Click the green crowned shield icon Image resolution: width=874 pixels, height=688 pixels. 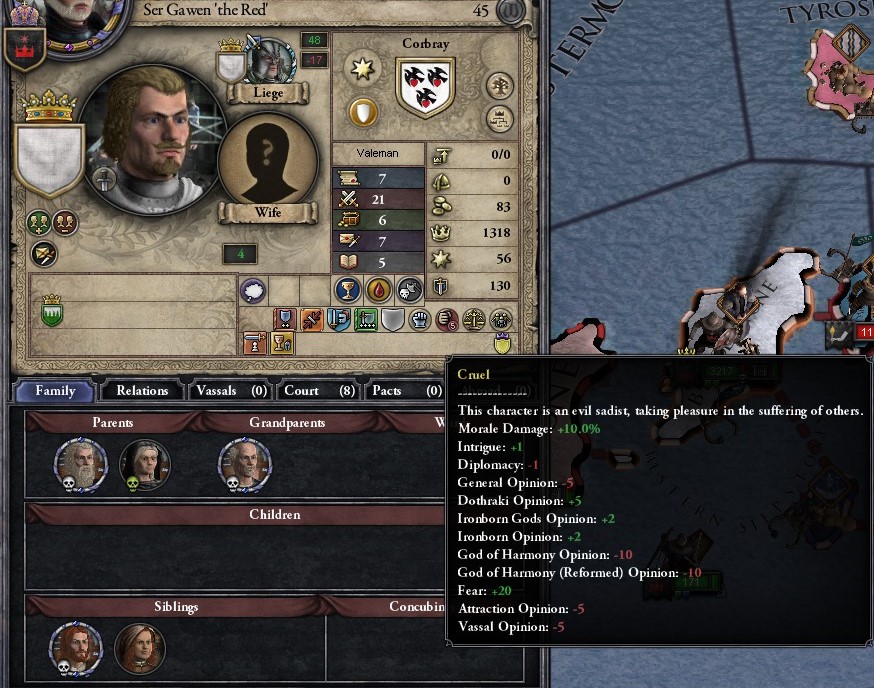pos(51,310)
